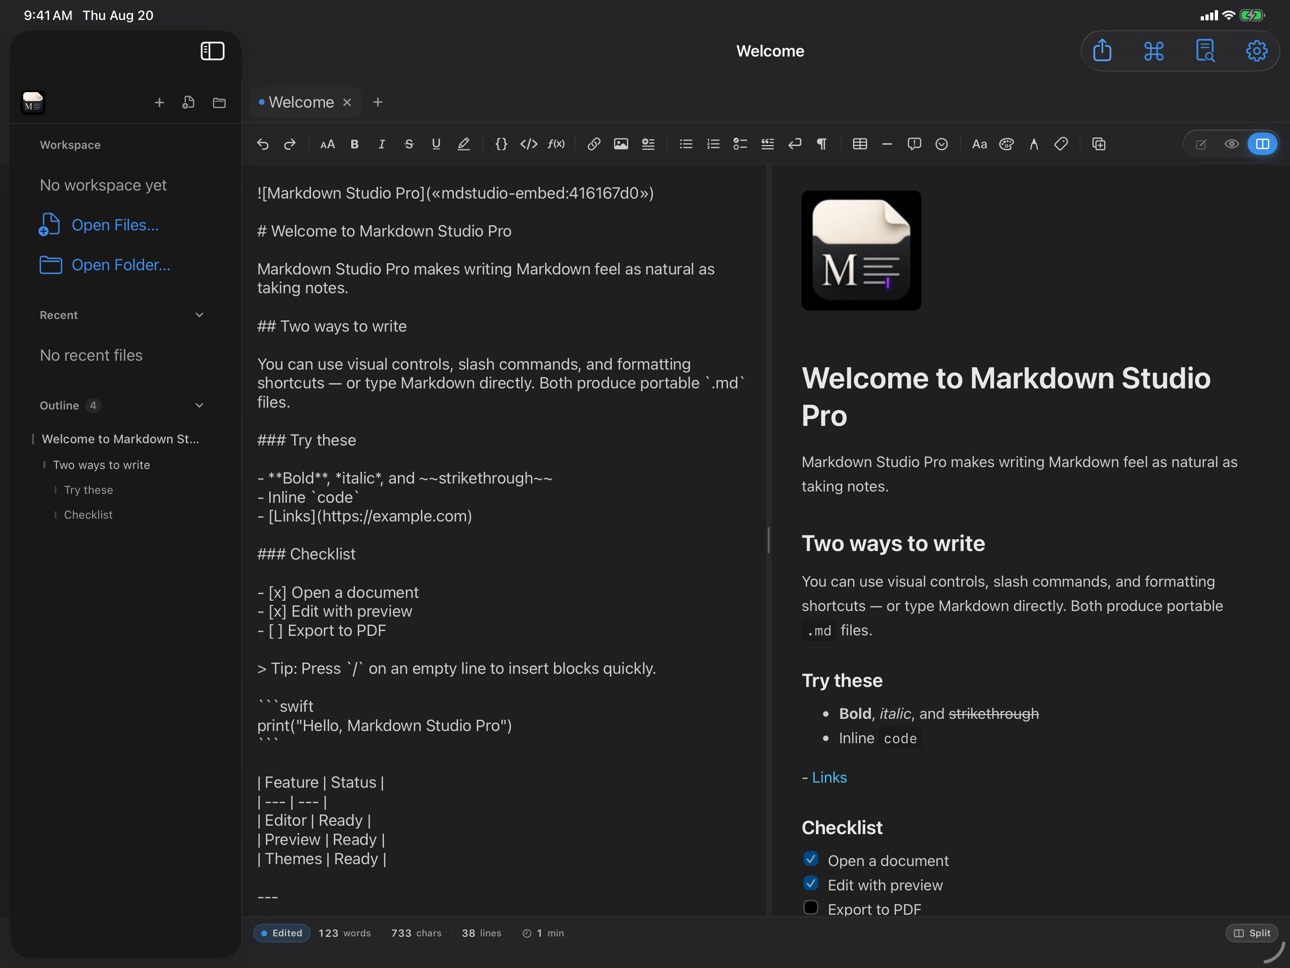Insert a code block with curly braces icon
The image size is (1290, 968).
click(x=501, y=144)
